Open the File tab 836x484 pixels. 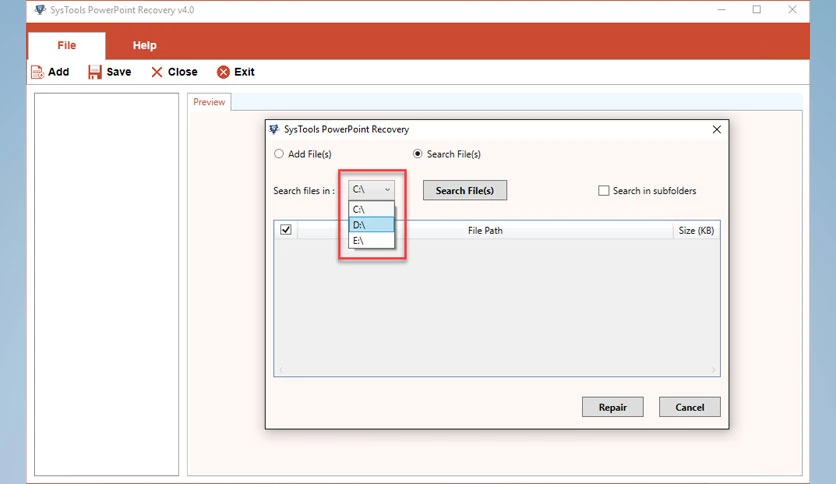tap(67, 45)
